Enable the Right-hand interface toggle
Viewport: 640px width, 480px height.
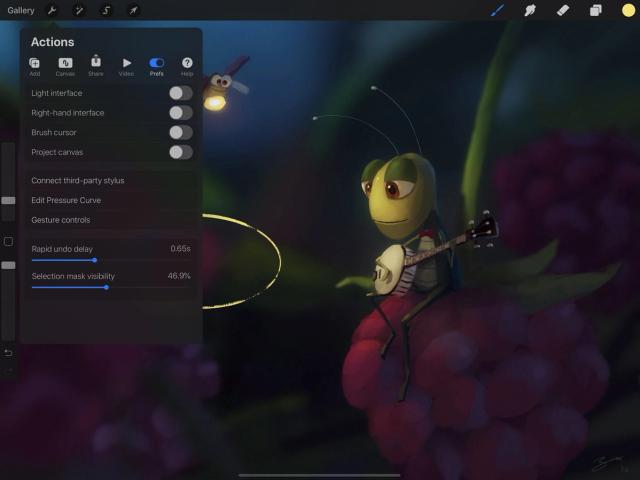point(181,113)
